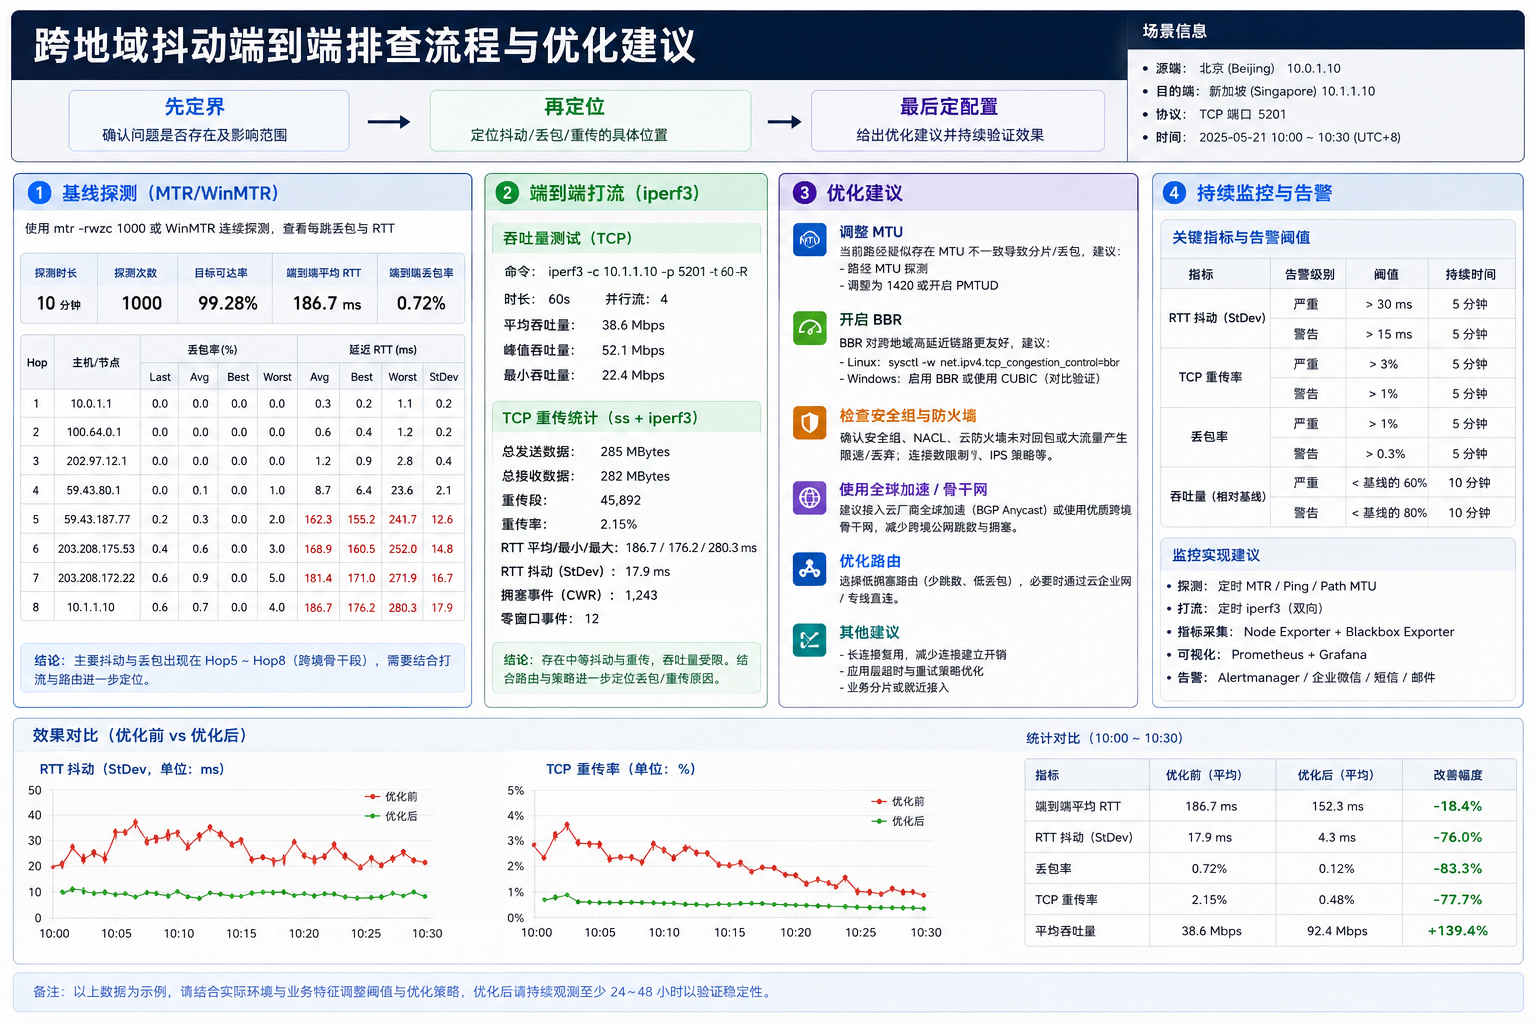Viewport: 1536px width, 1024px height.
Task: Click the orange shield firewall icon
Action: (x=809, y=423)
